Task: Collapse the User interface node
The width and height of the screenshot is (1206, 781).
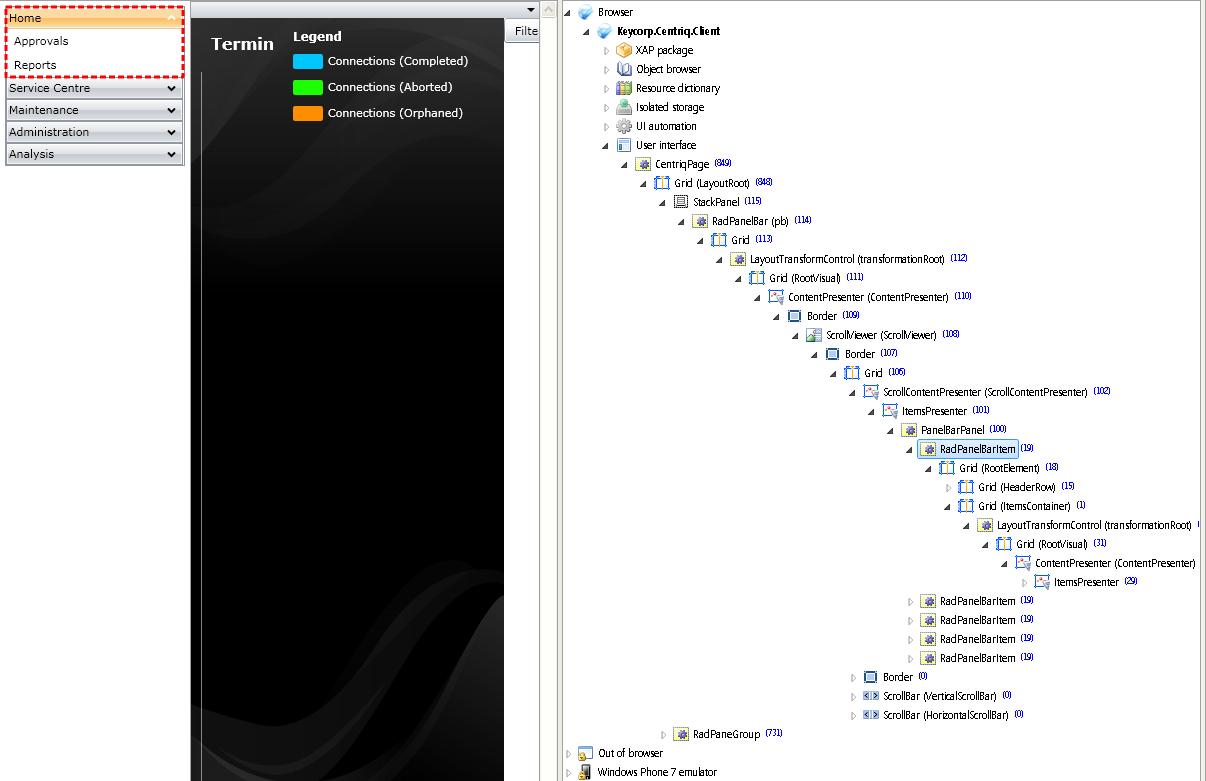Action: click(x=606, y=145)
